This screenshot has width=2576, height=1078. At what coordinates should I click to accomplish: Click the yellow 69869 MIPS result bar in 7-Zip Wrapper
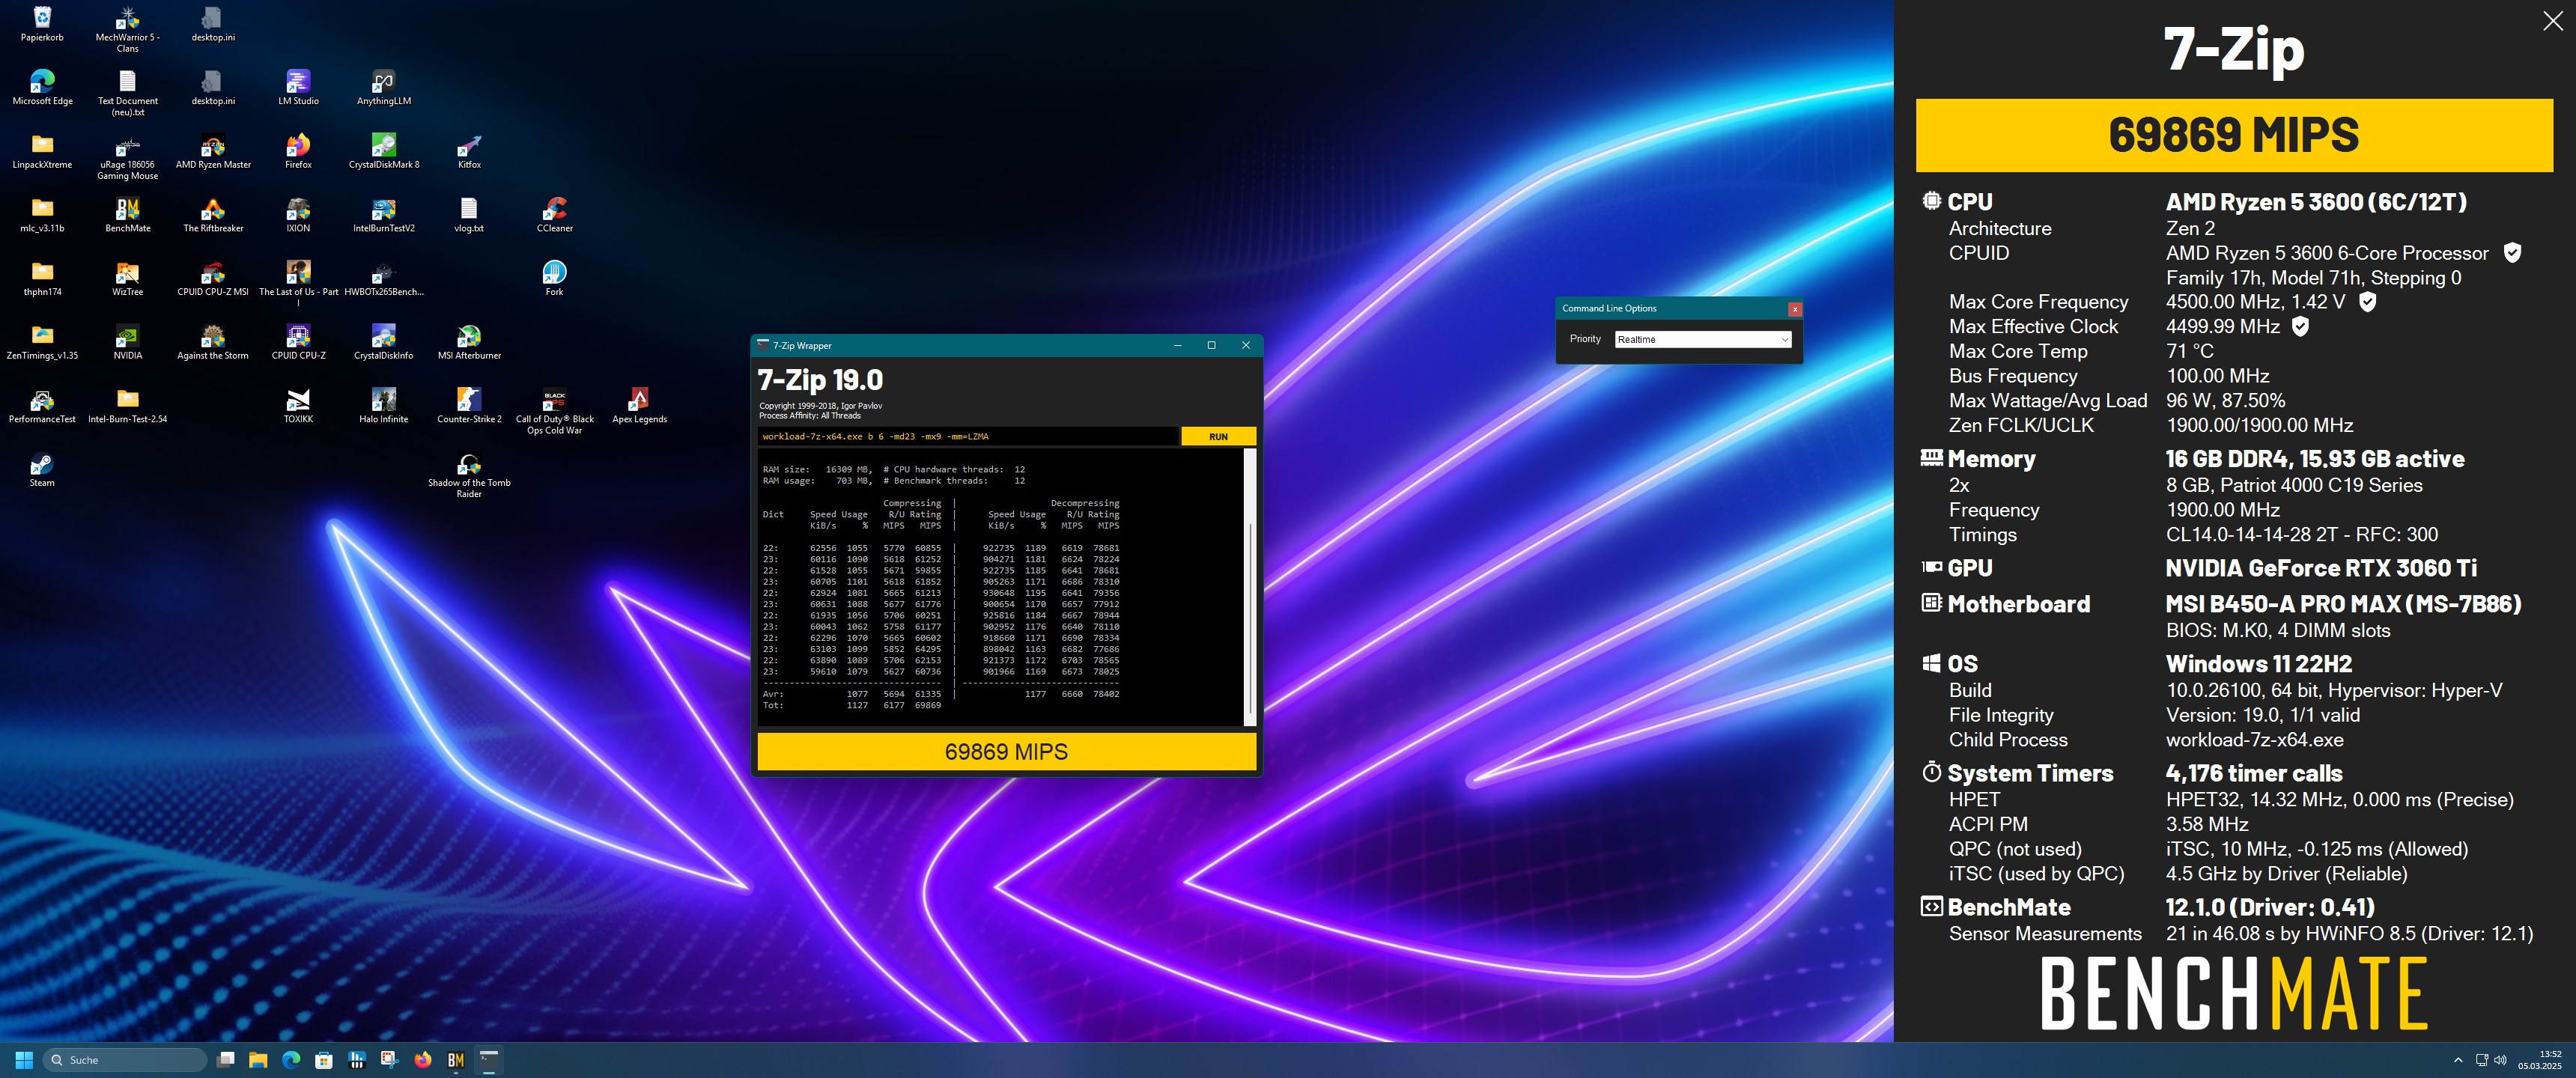click(x=1006, y=752)
